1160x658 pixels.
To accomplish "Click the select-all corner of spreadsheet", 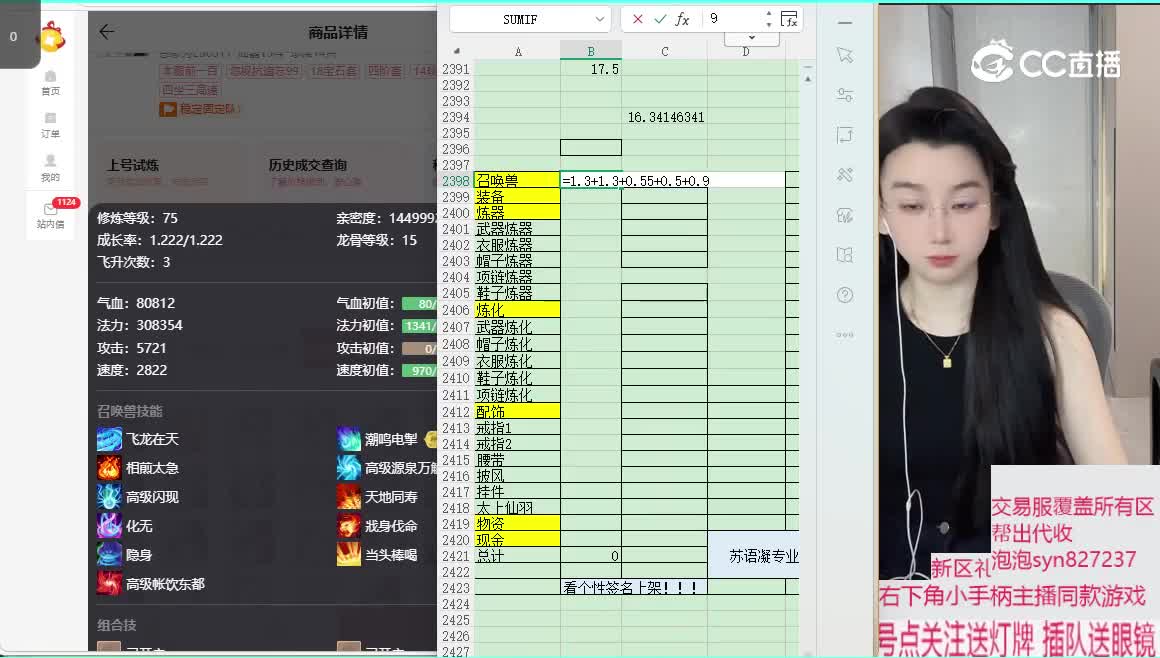I will (457, 52).
